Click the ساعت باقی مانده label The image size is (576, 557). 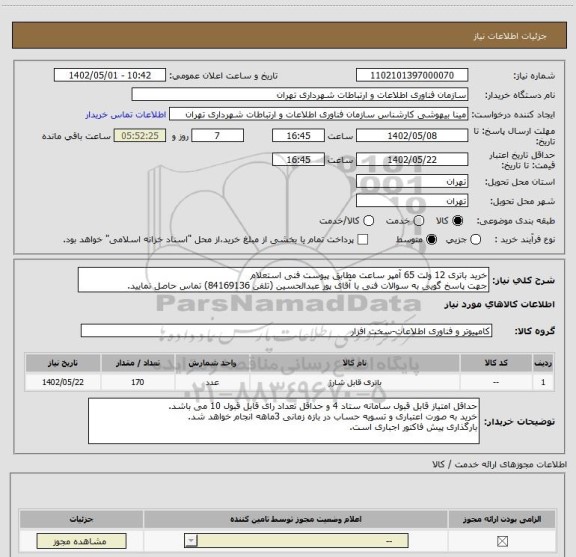click(76, 136)
